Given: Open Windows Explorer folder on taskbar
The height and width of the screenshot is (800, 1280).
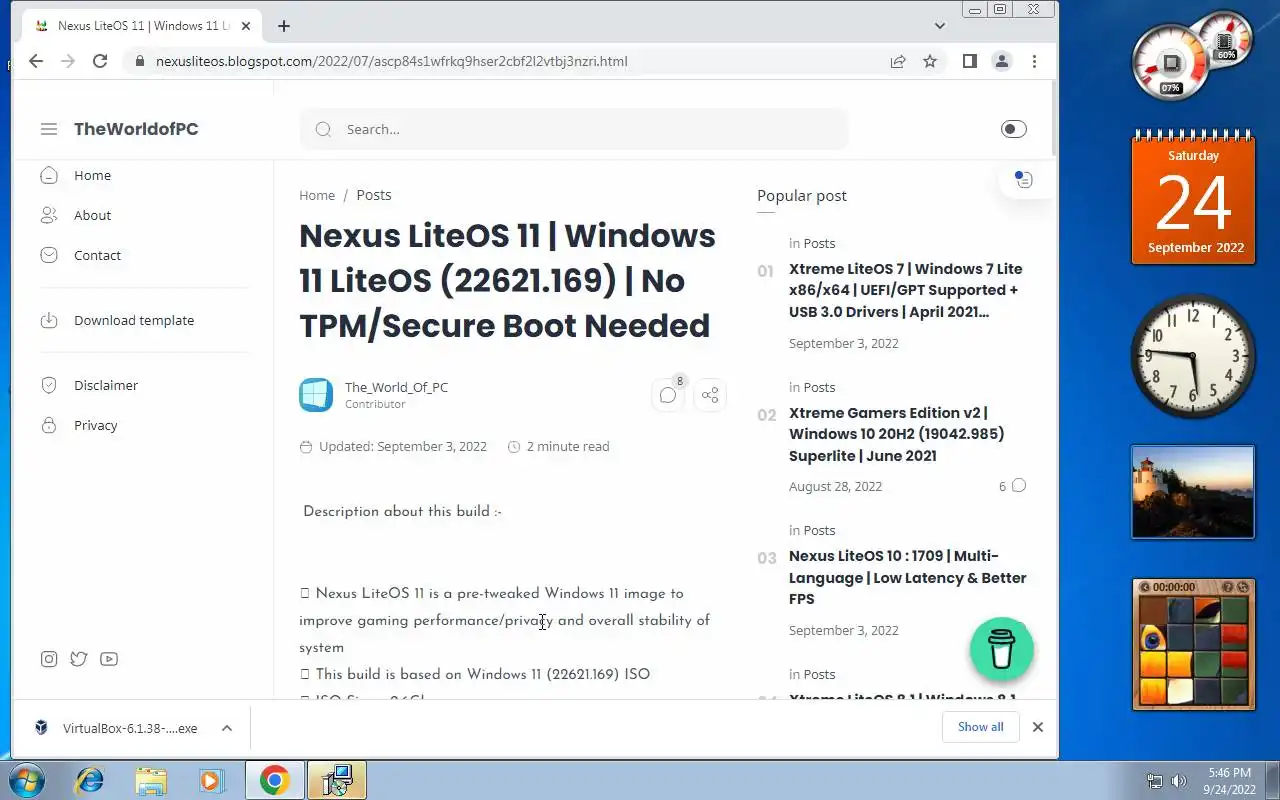Looking at the screenshot, I should tap(151, 780).
